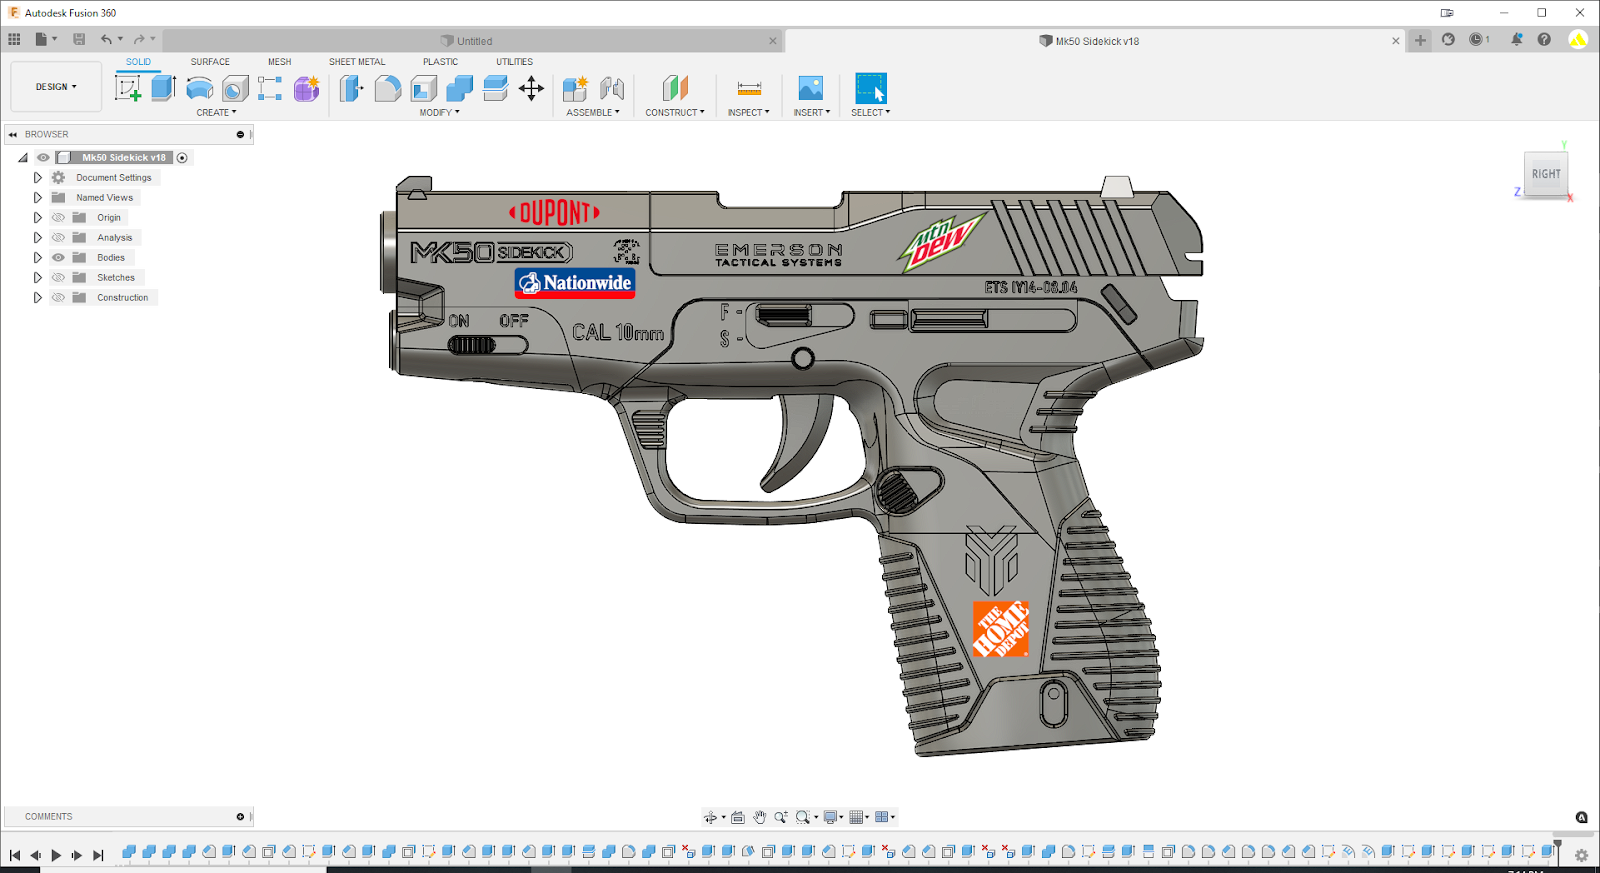Add a new design tab
The height and width of the screenshot is (873, 1600).
point(1420,40)
